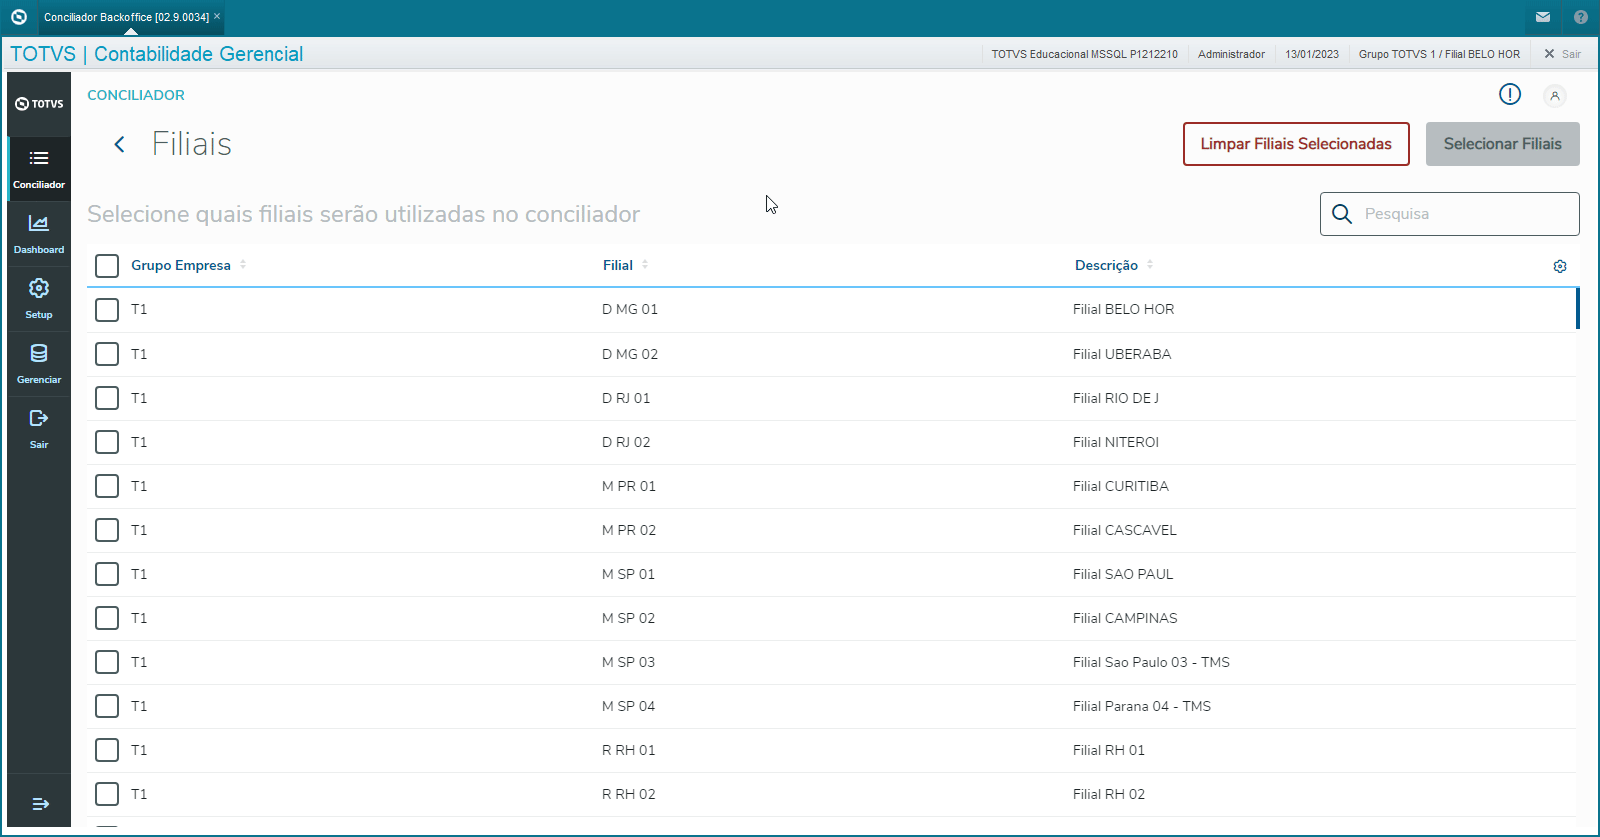Sort by Grupo Empresa column arrows
This screenshot has height=837, width=1600.
tap(243, 265)
